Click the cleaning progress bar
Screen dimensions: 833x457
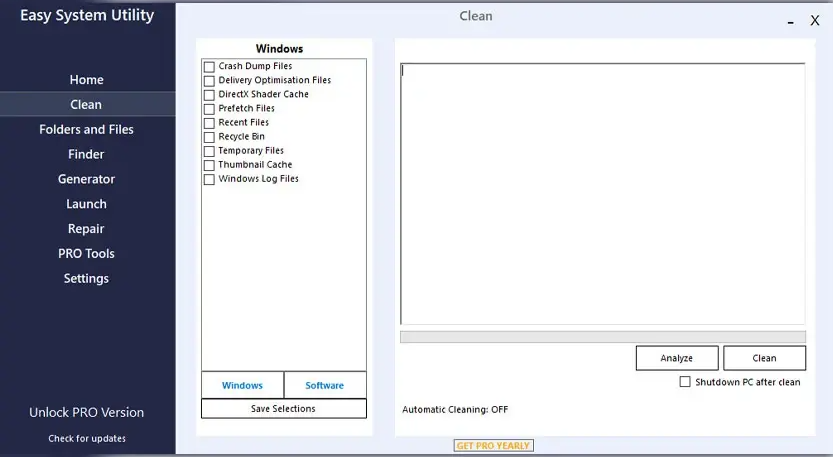pos(603,337)
